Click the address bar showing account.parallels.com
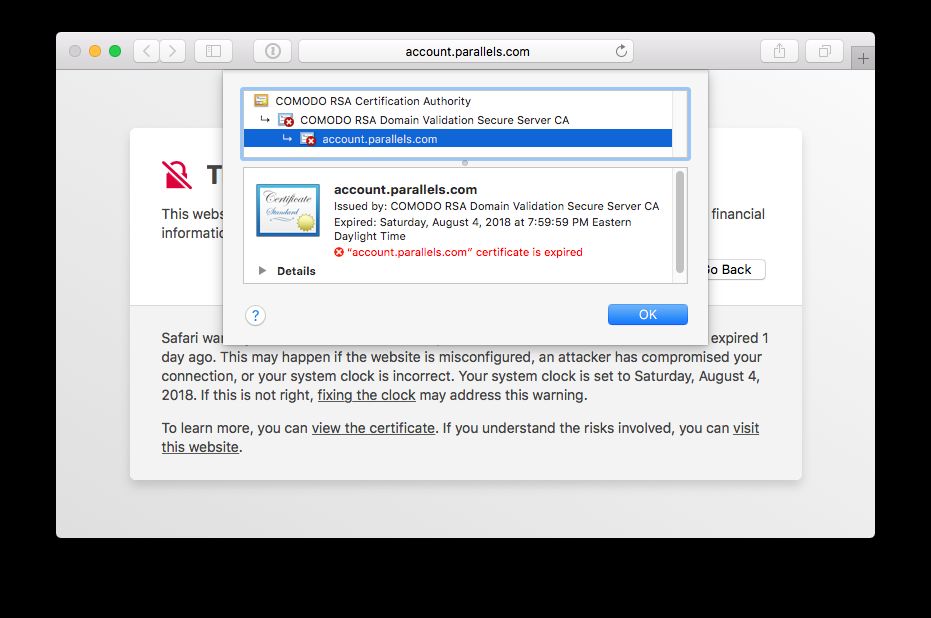 pos(466,51)
